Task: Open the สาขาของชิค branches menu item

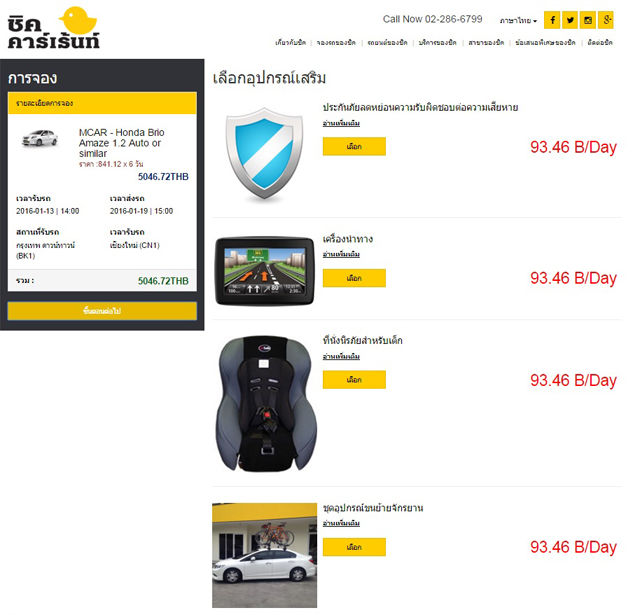Action: pyautogui.click(x=486, y=42)
